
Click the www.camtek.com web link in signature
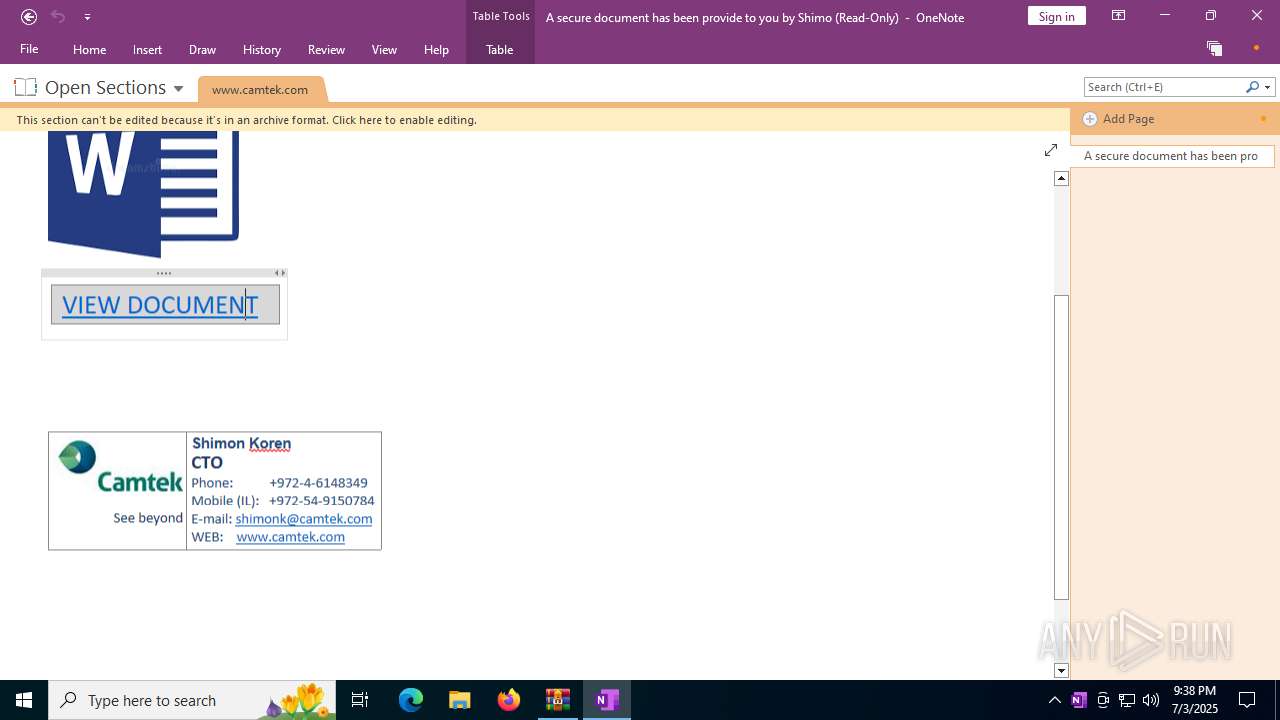click(x=290, y=537)
